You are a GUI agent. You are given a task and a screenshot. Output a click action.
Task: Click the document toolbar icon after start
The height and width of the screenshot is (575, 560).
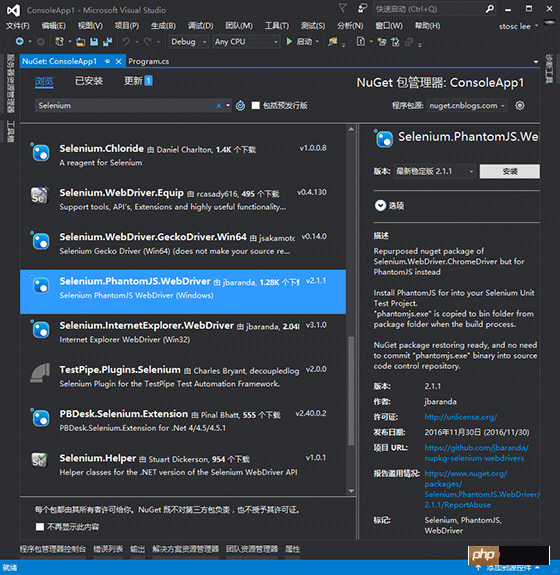click(361, 42)
